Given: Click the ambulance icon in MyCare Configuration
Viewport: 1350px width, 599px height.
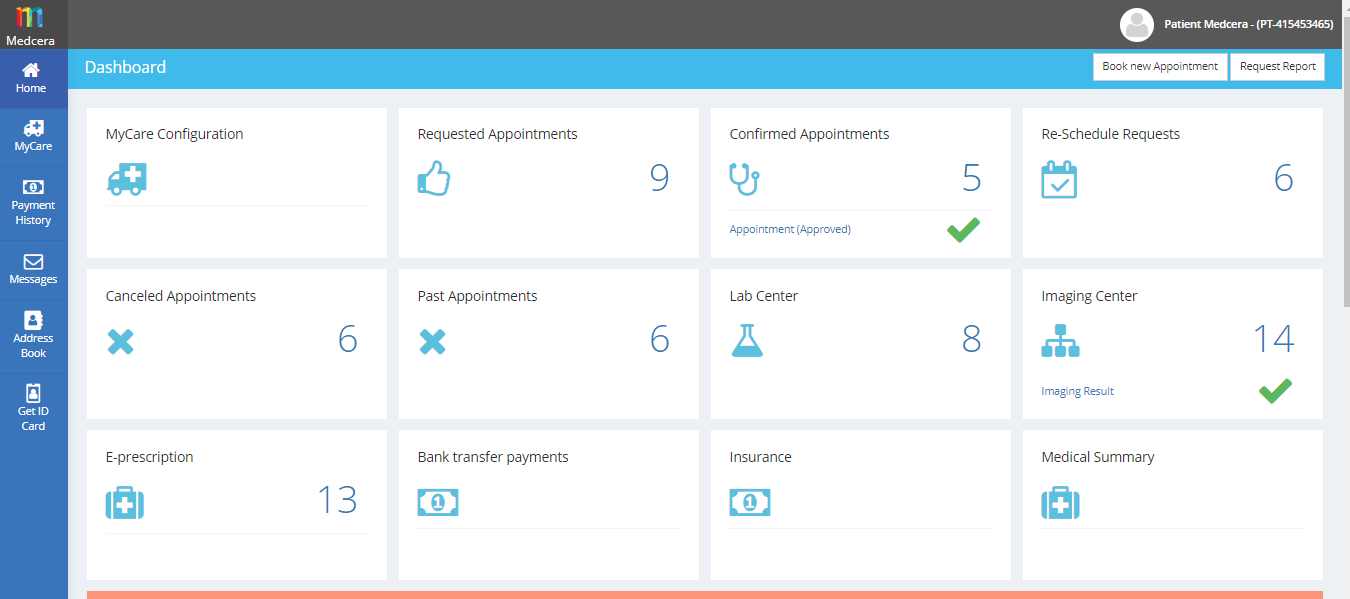Looking at the screenshot, I should [127, 180].
